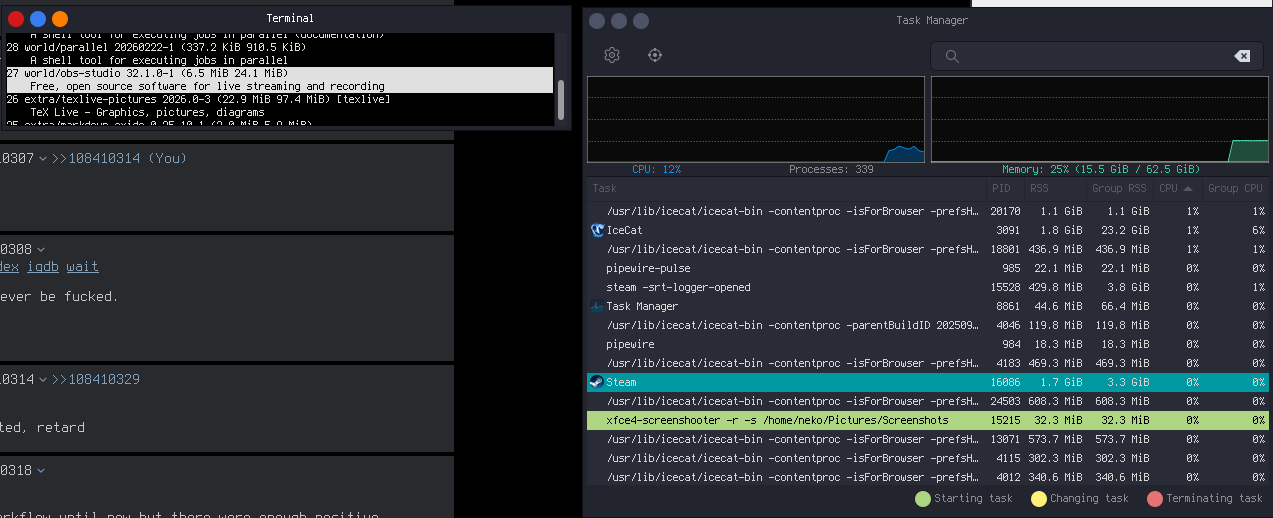Open the iqdb image search link
This screenshot has height=518, width=1273.
coord(43,267)
